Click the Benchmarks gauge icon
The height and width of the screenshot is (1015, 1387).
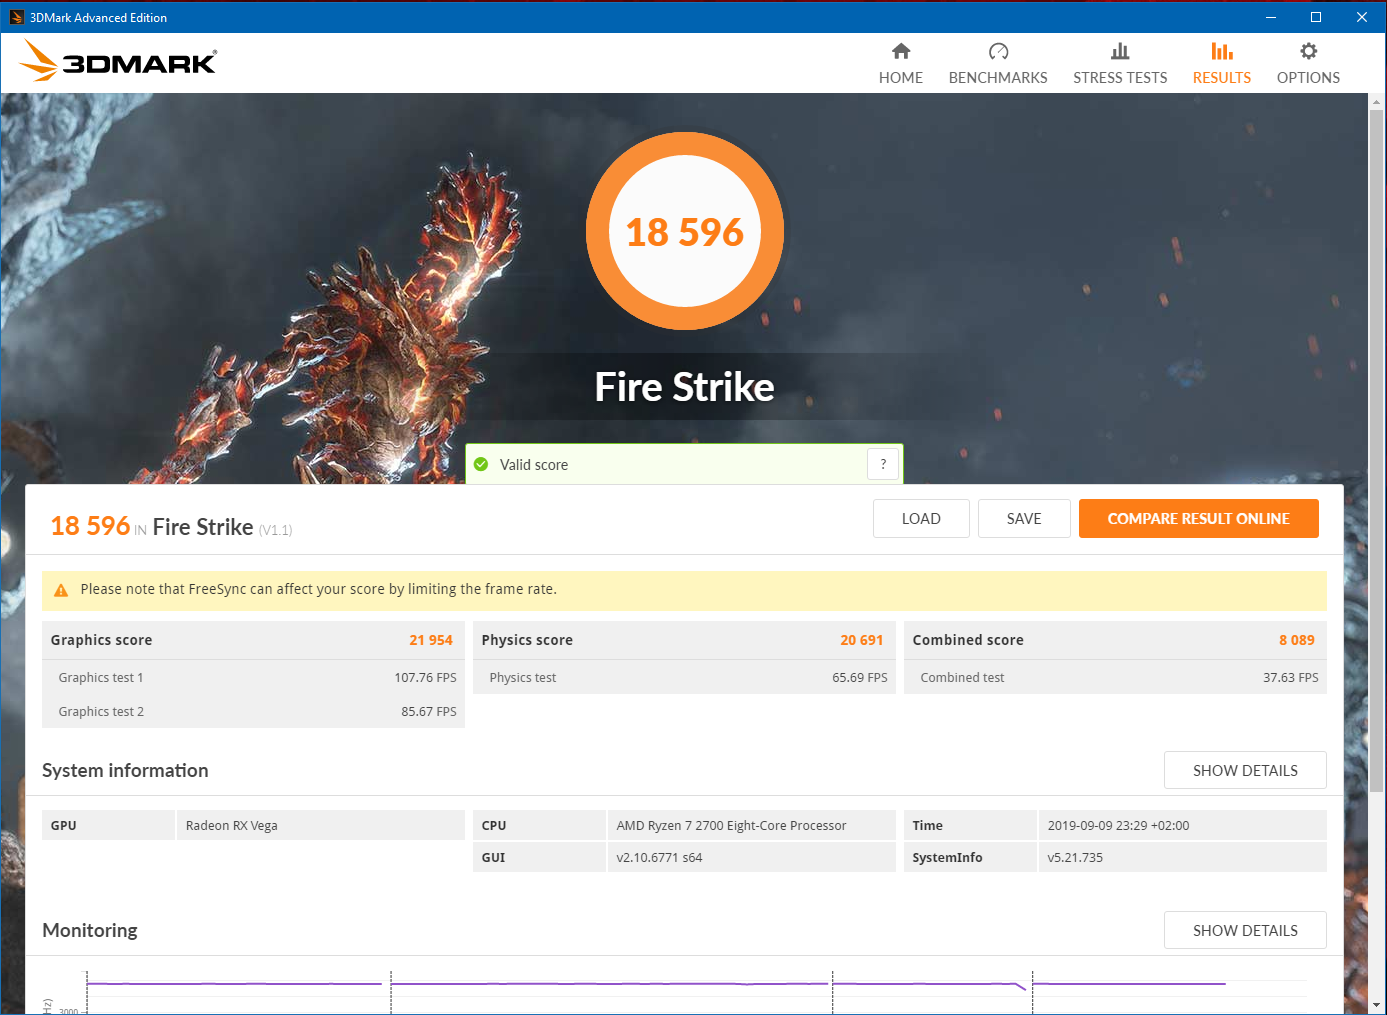998,51
